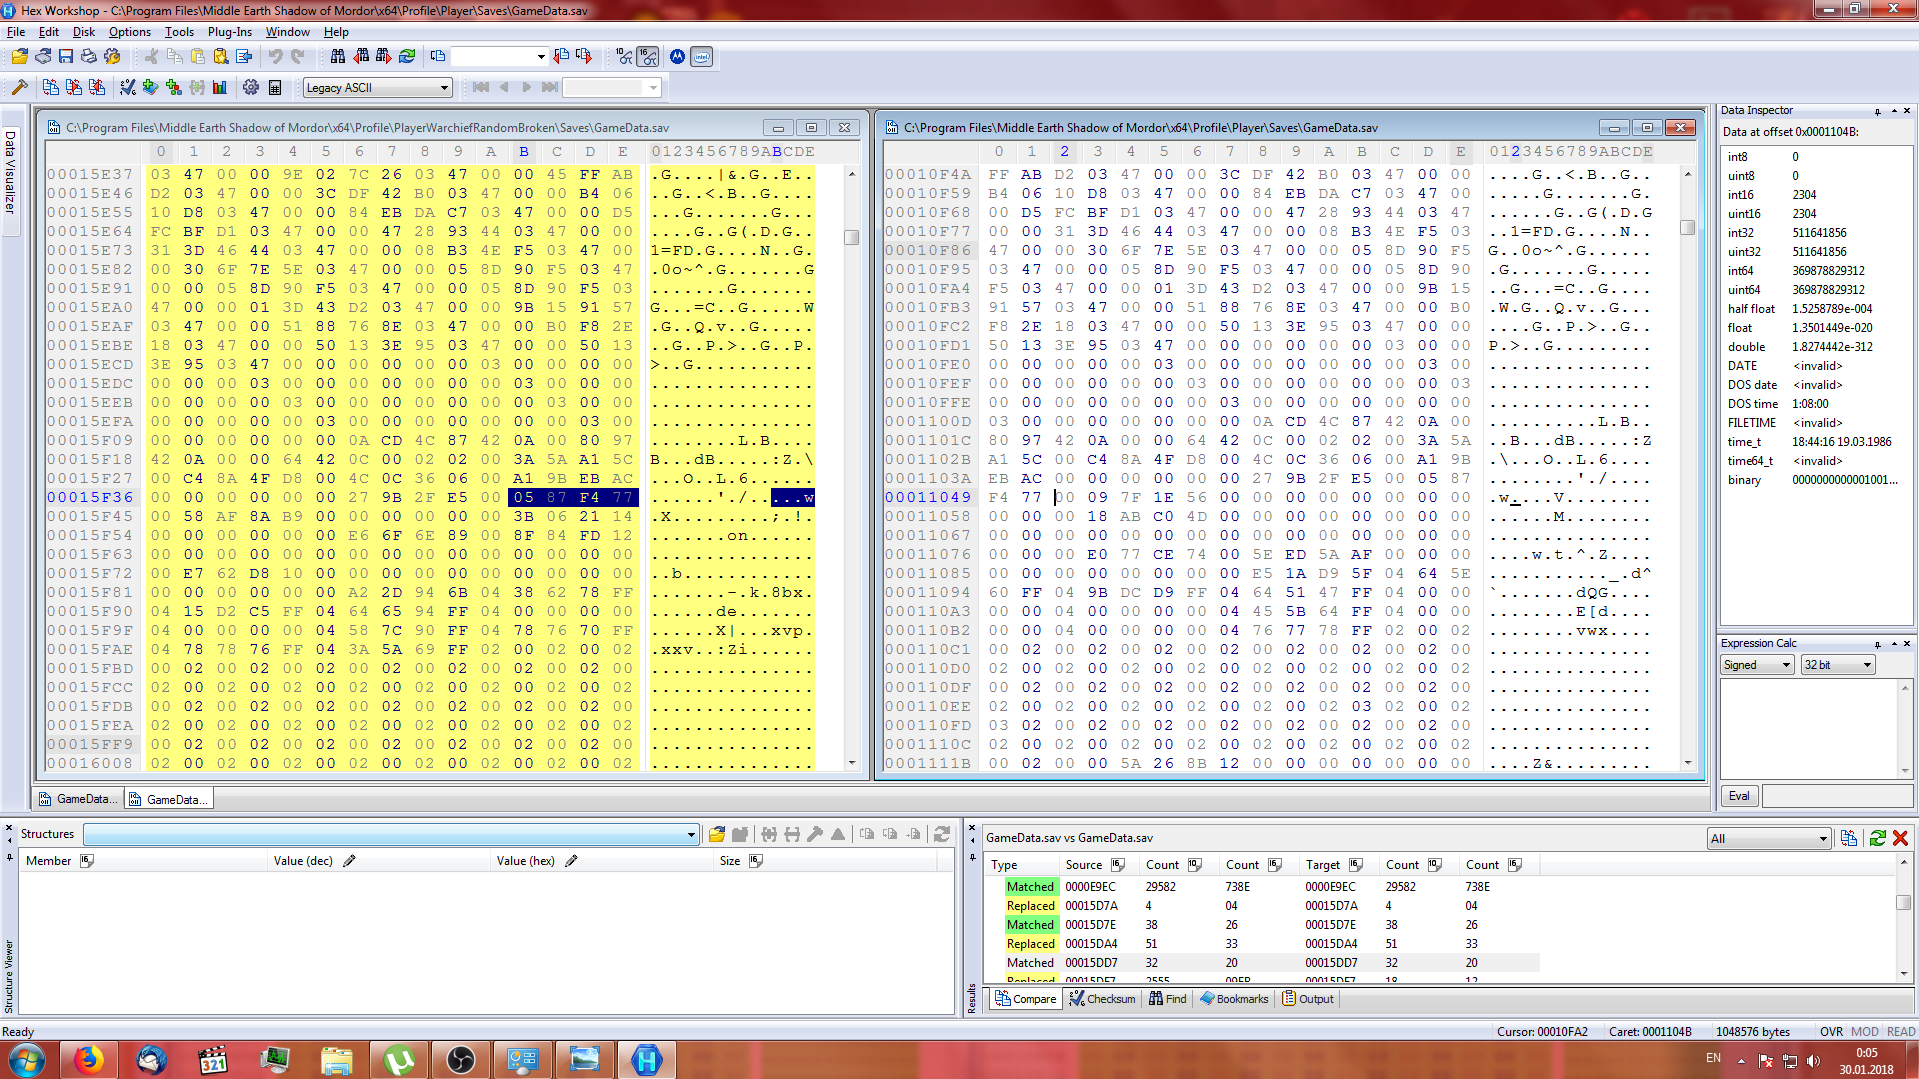Click the Resync Compare green refresh icon in Results
The height and width of the screenshot is (1079, 1919).
[1878, 838]
